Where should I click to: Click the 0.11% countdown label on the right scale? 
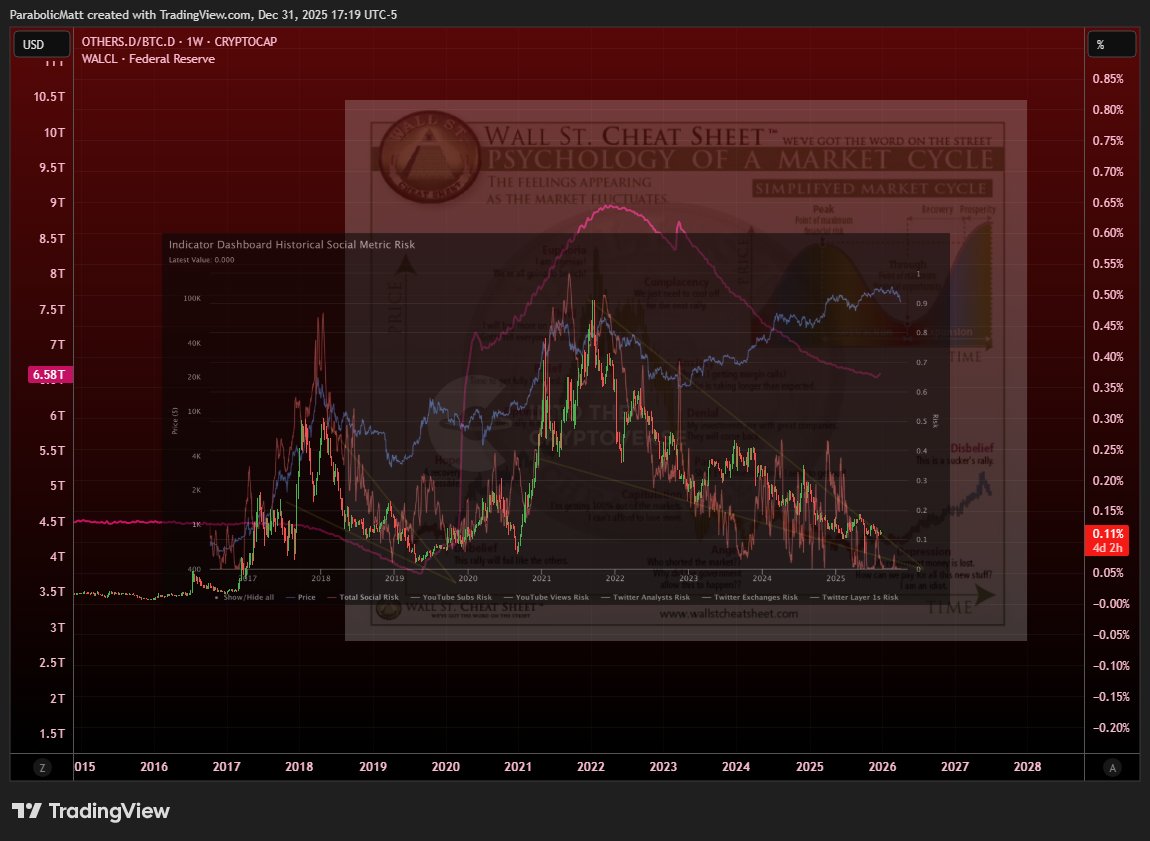pyautogui.click(x=1107, y=540)
